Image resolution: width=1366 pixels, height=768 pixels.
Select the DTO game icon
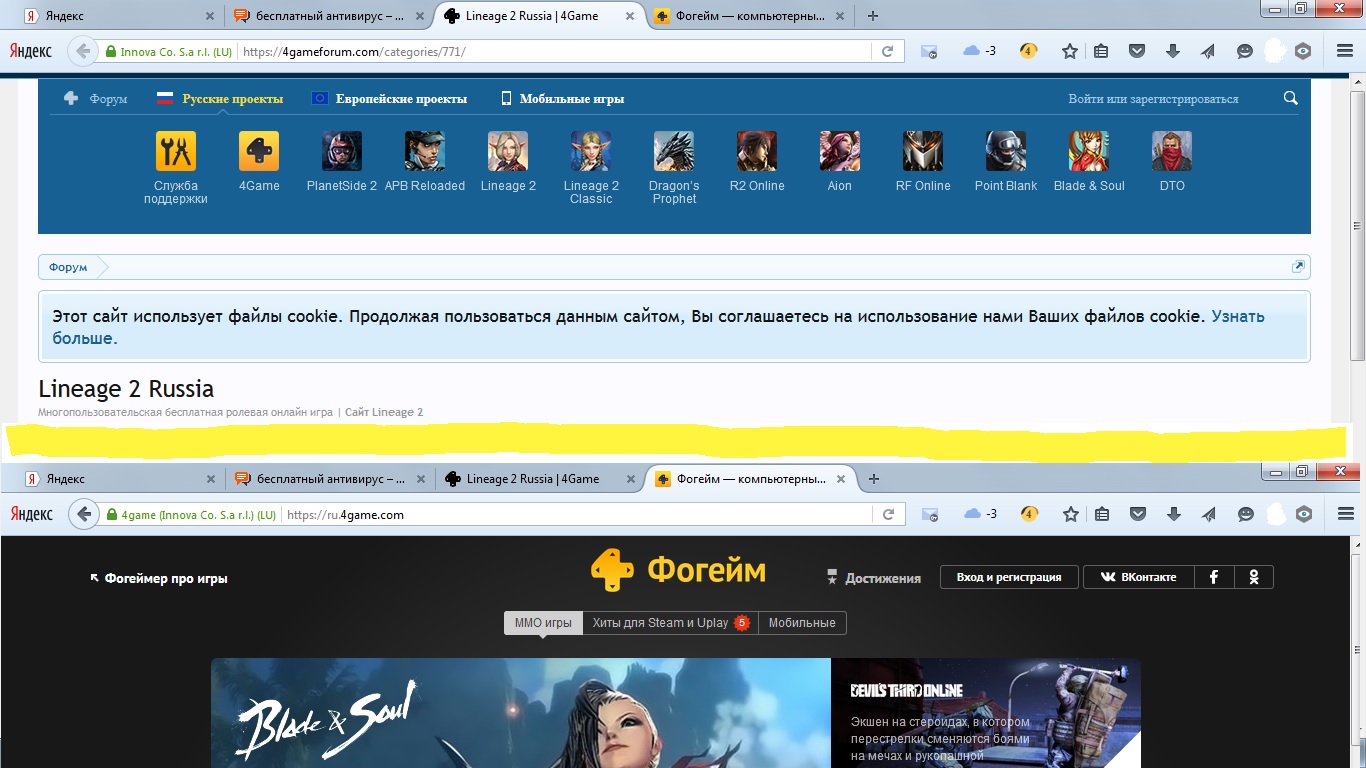(1172, 152)
